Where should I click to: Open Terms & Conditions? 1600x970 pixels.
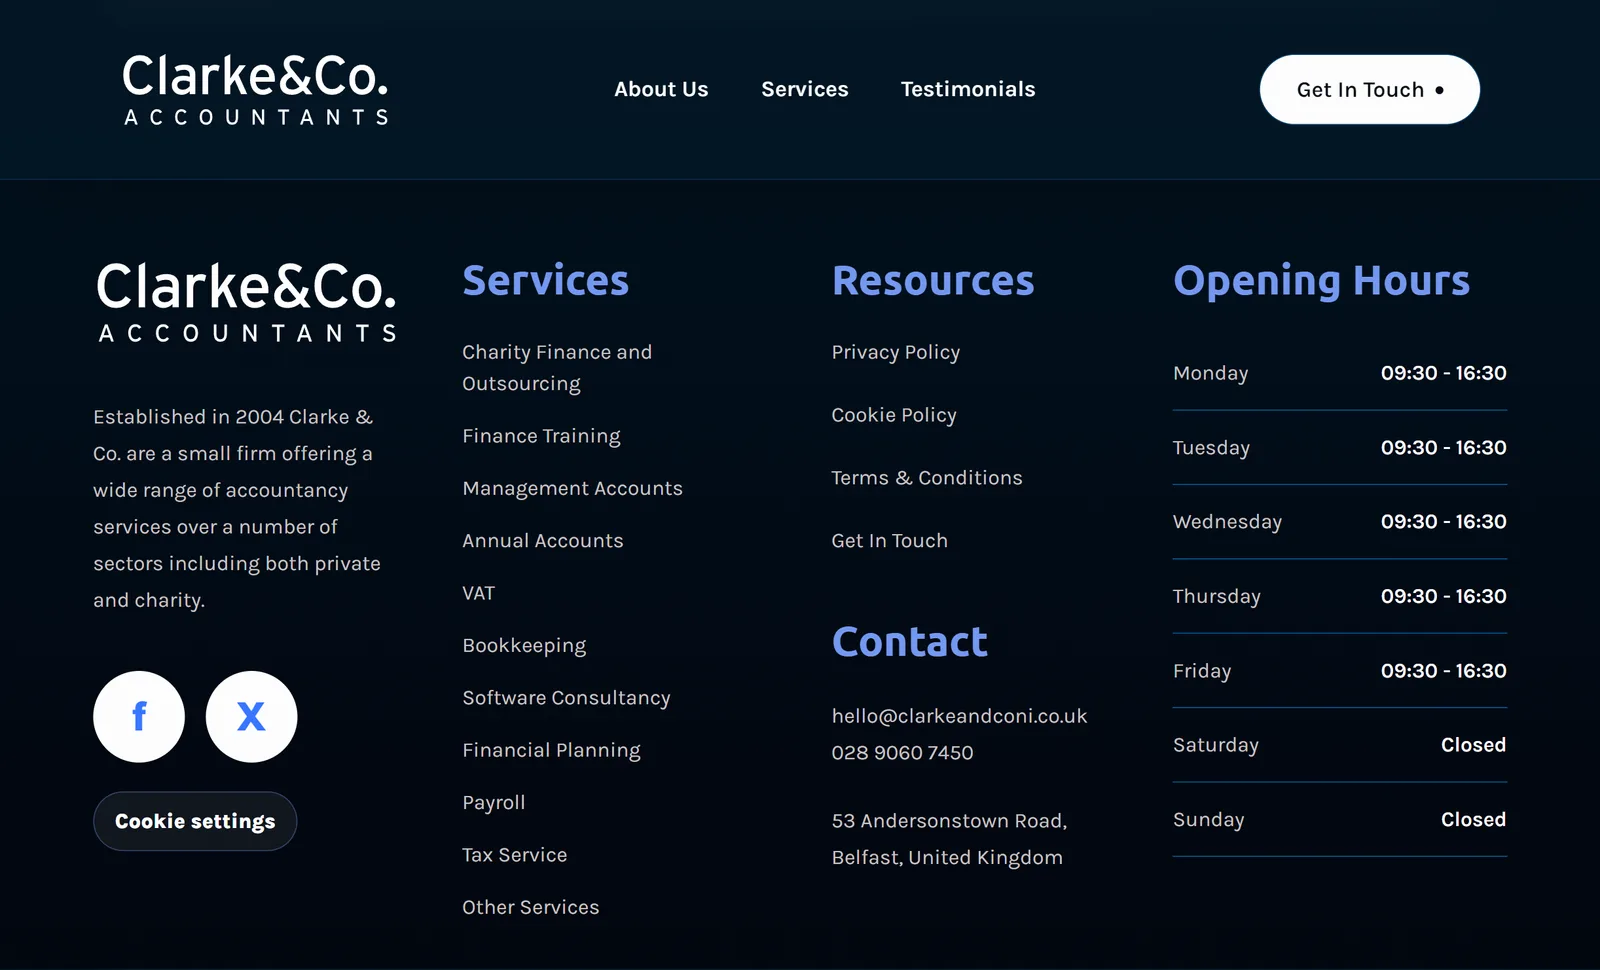coord(927,478)
